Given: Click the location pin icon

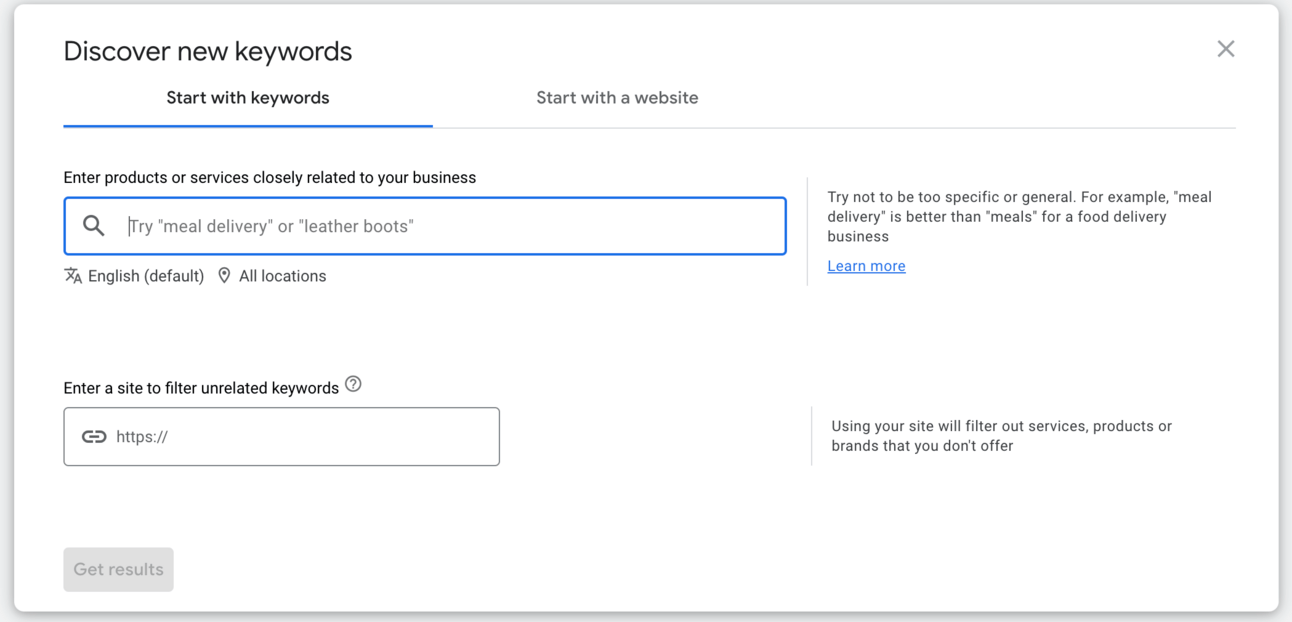Looking at the screenshot, I should 224,276.
